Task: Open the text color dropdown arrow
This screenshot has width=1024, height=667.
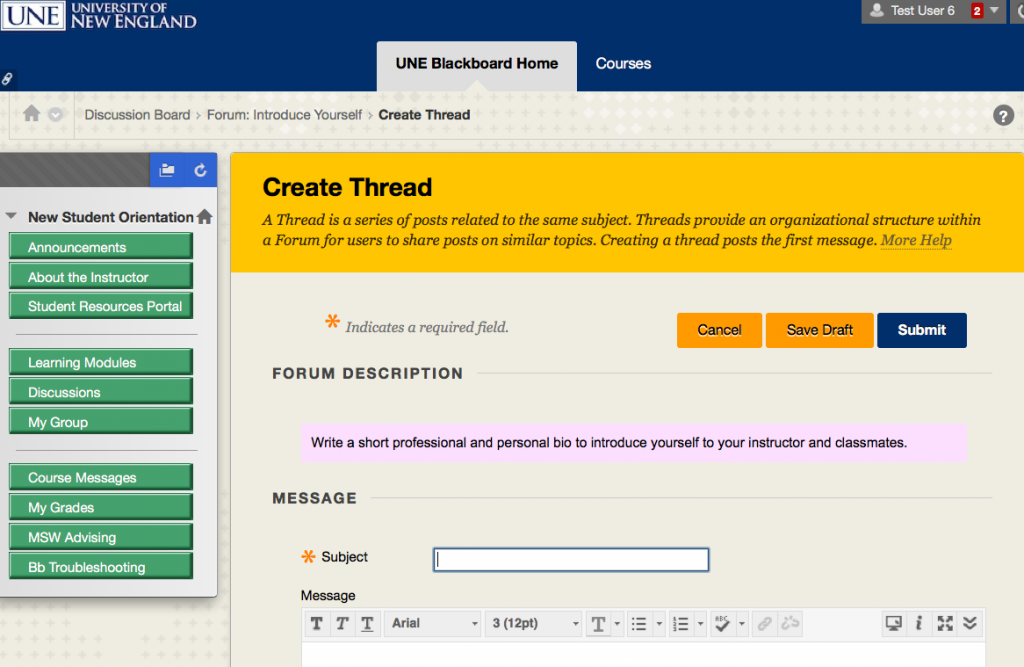Action: [x=617, y=624]
